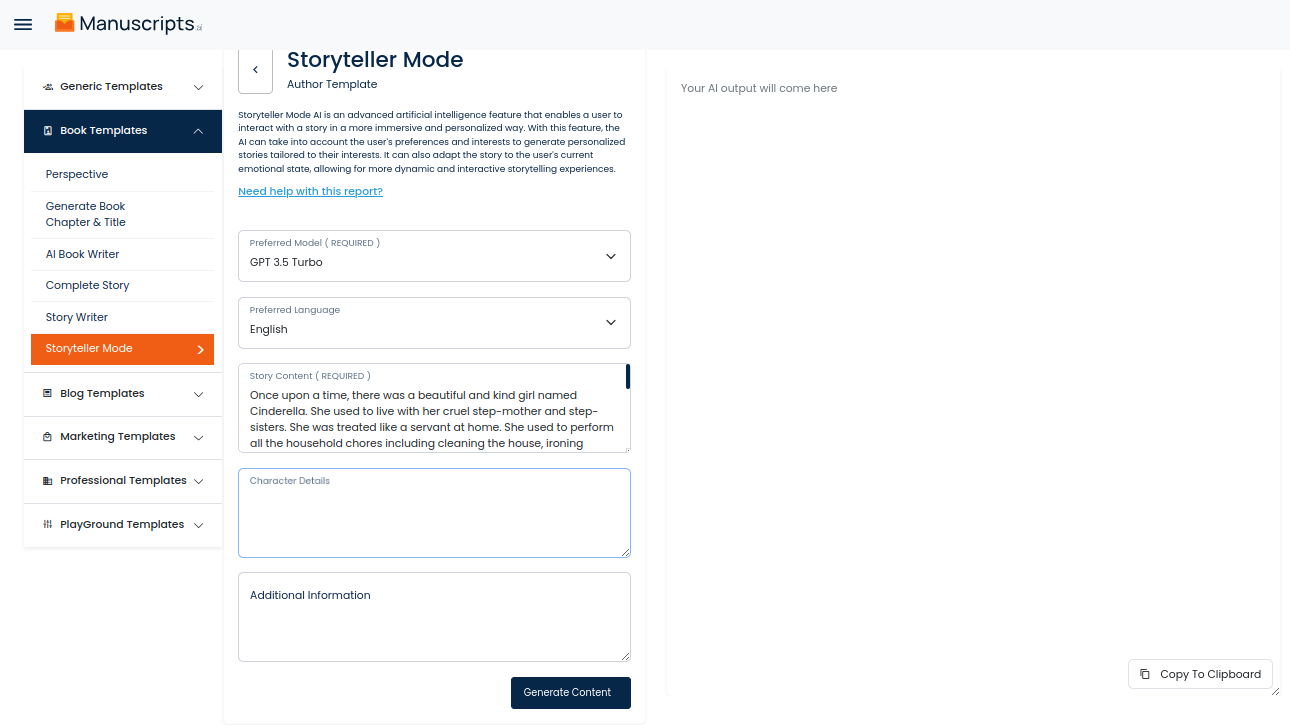Click the Blog Templates section icon

48,394
